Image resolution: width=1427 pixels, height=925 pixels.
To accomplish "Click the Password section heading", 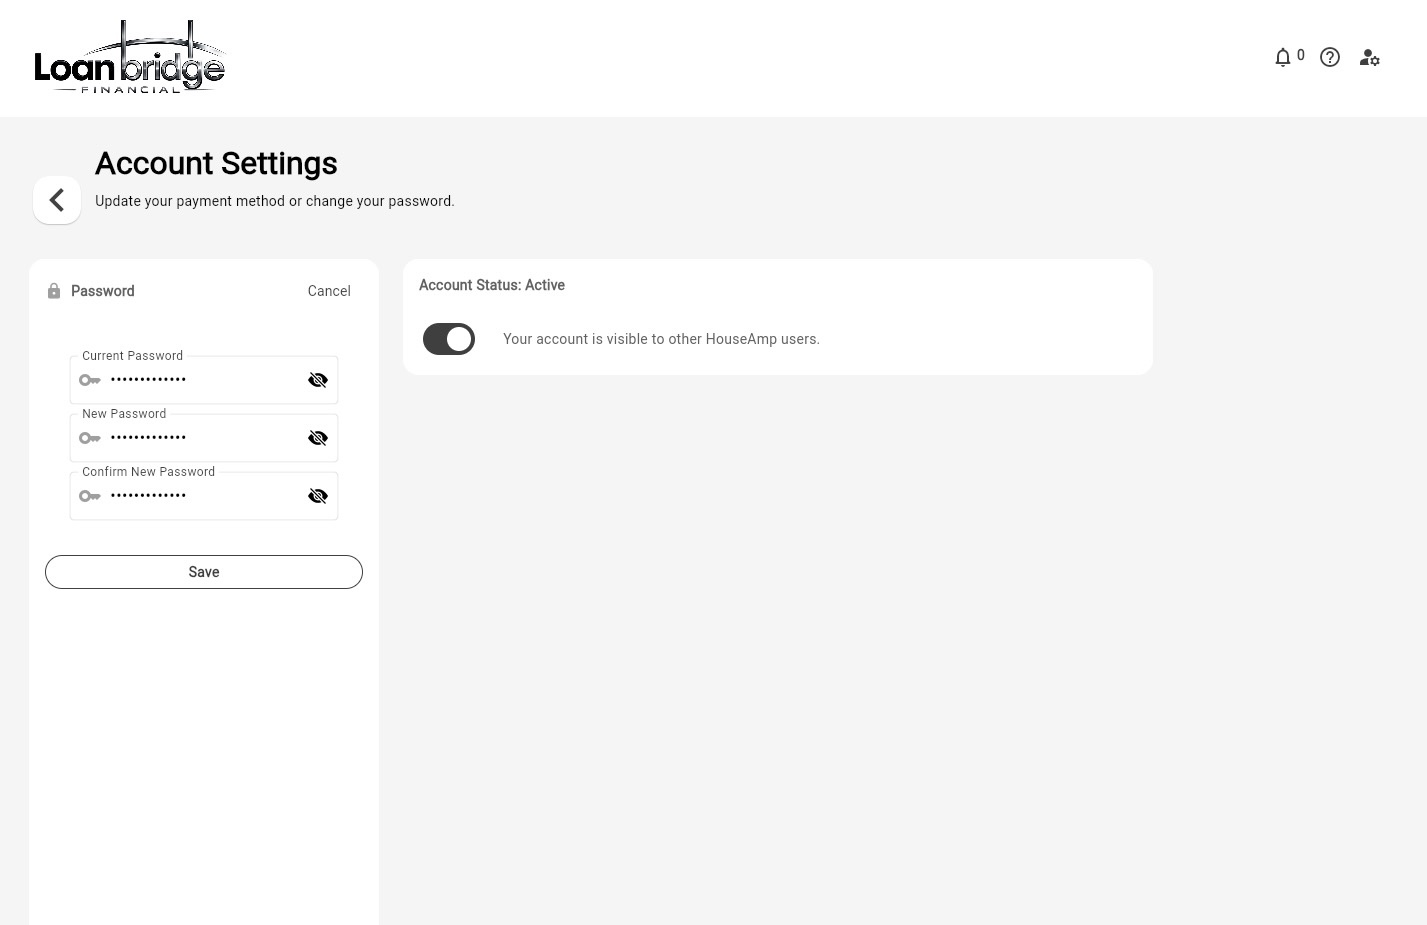I will 103,291.
